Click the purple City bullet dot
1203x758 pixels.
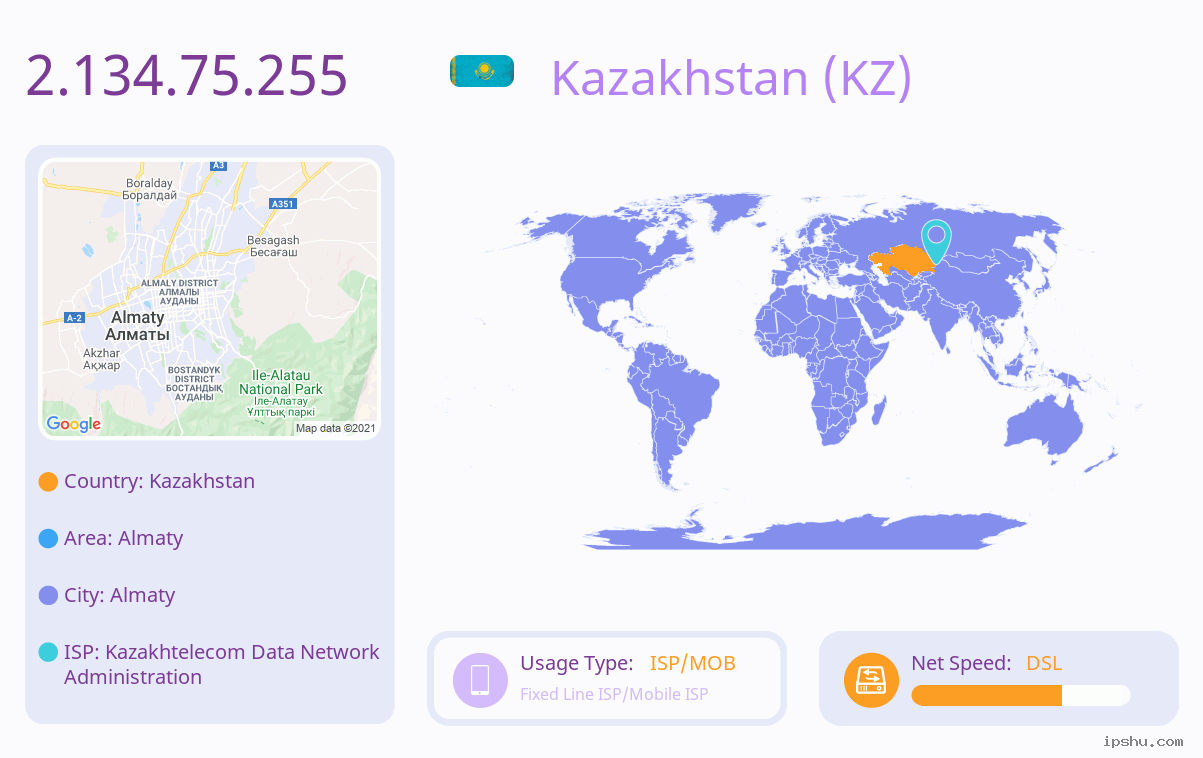(48, 596)
